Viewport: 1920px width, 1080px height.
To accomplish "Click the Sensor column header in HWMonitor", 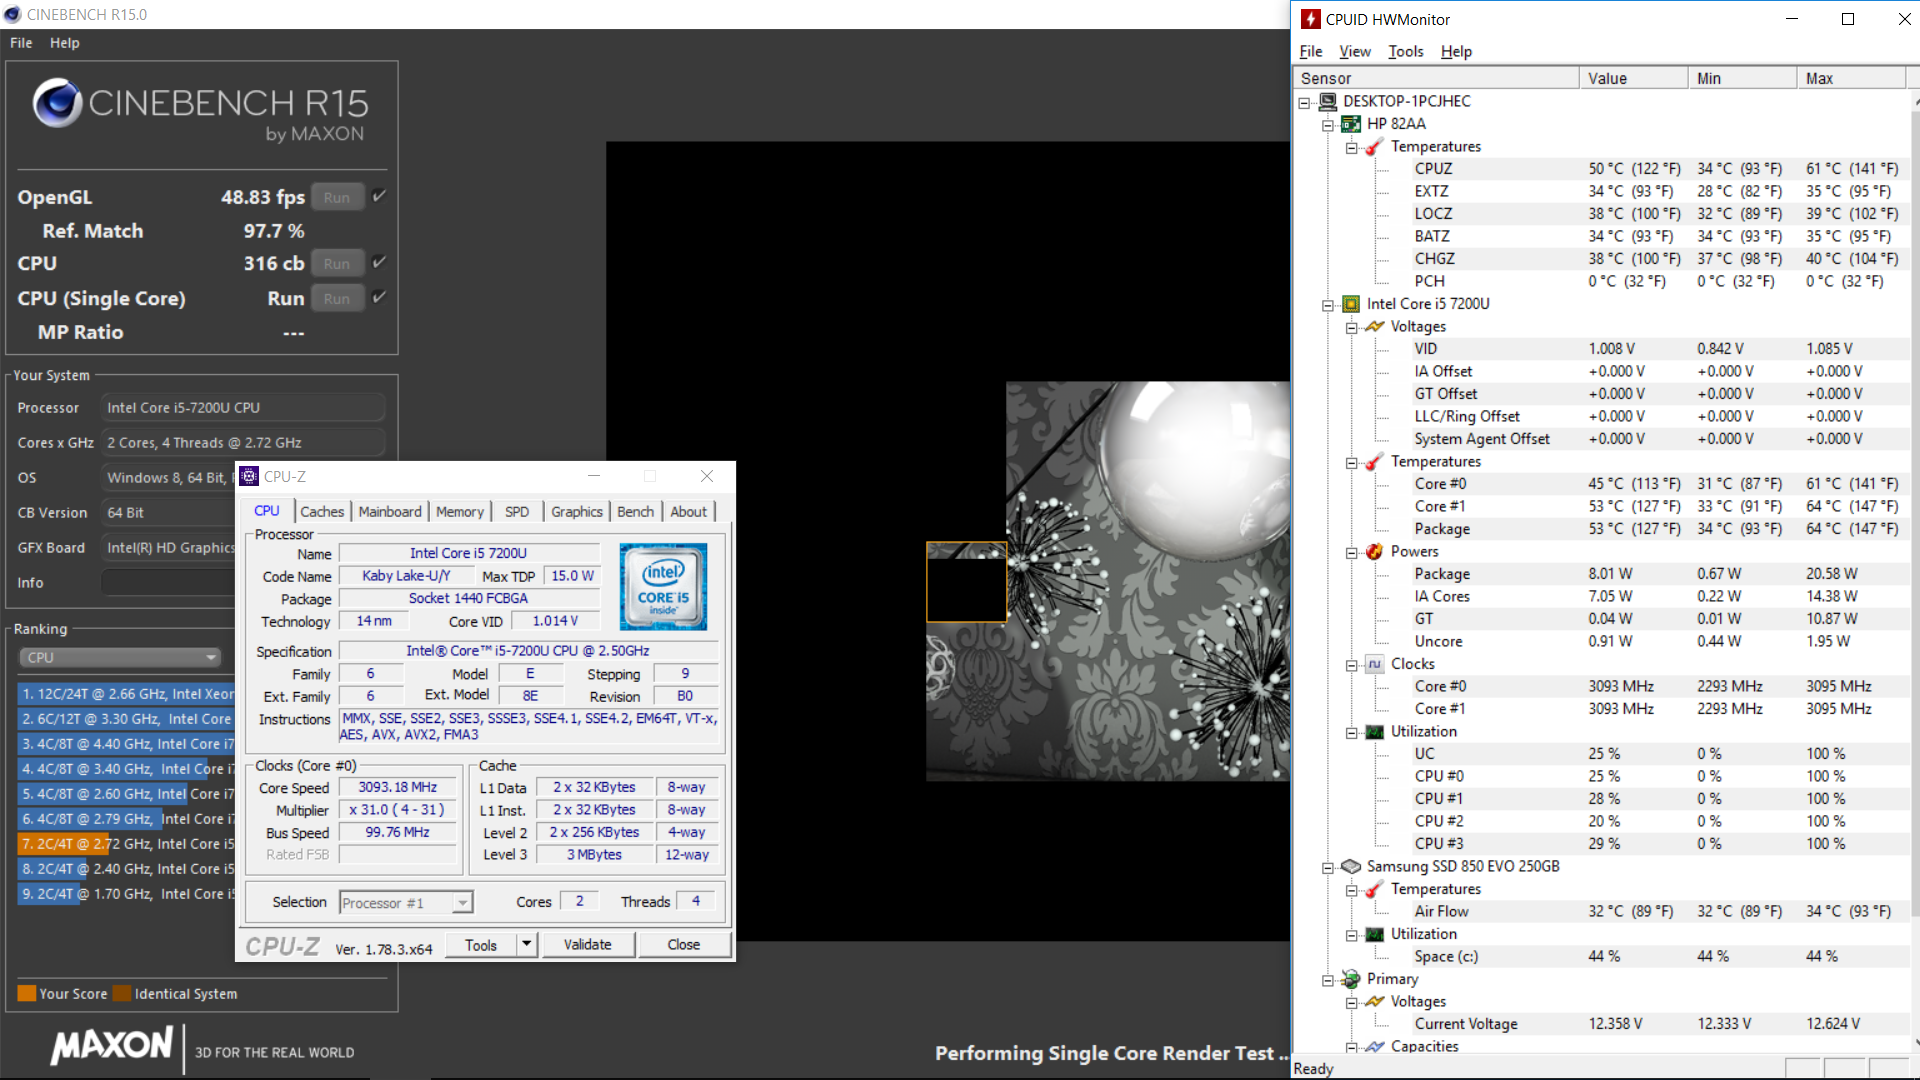I will click(x=1436, y=78).
